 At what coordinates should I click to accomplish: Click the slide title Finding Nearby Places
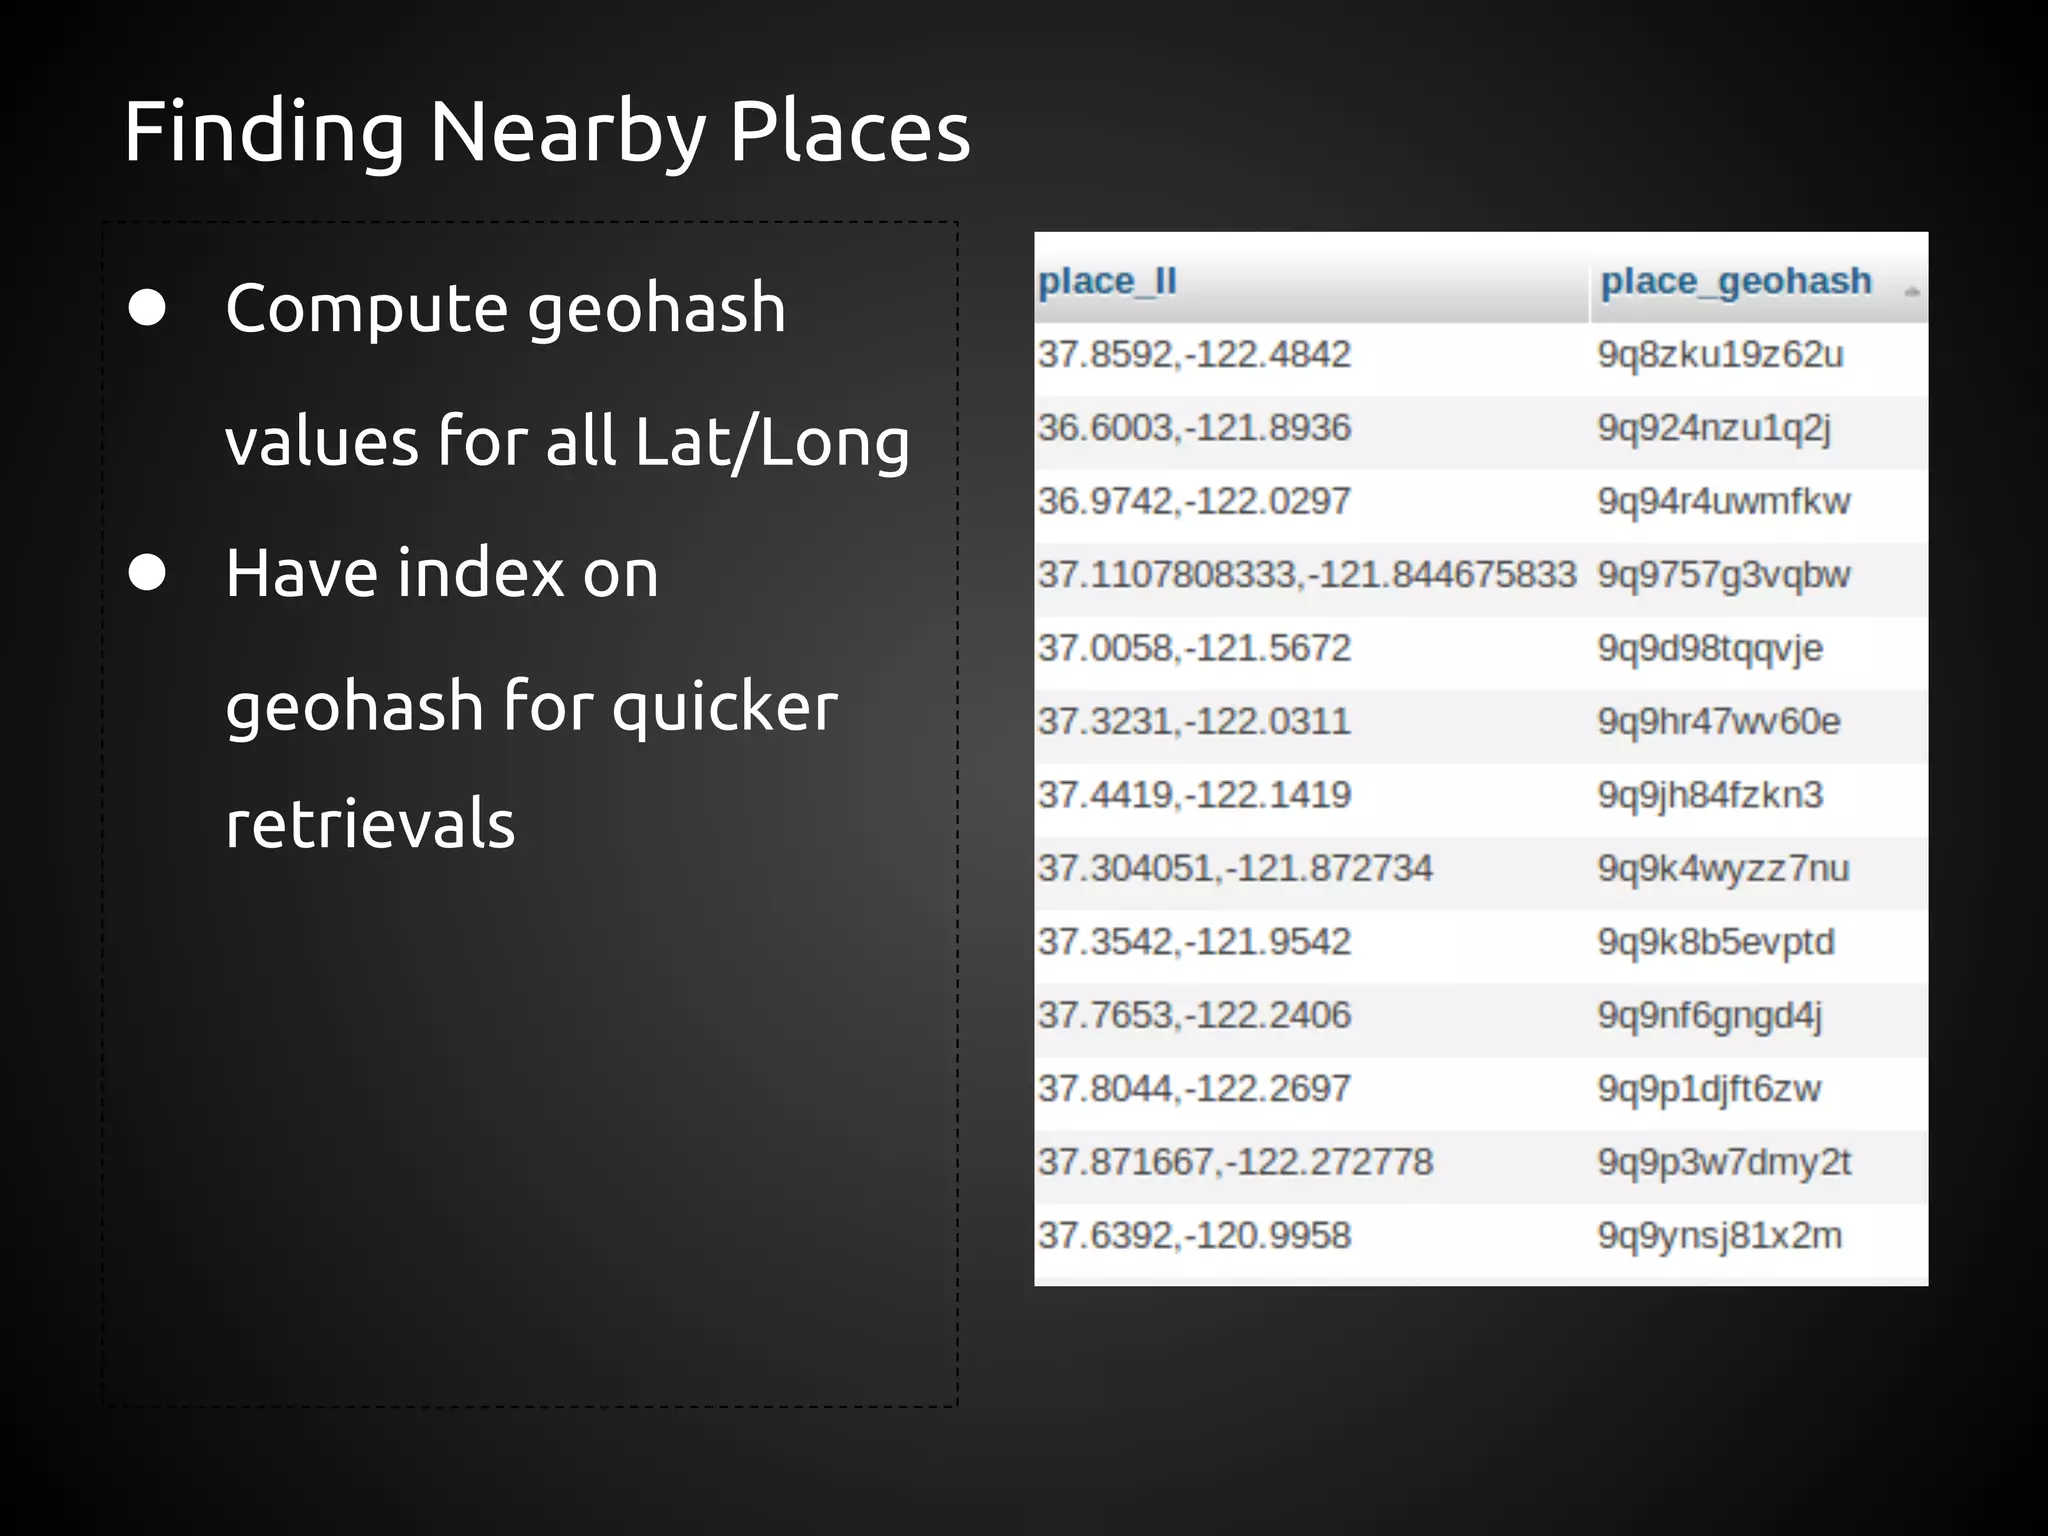click(x=547, y=133)
